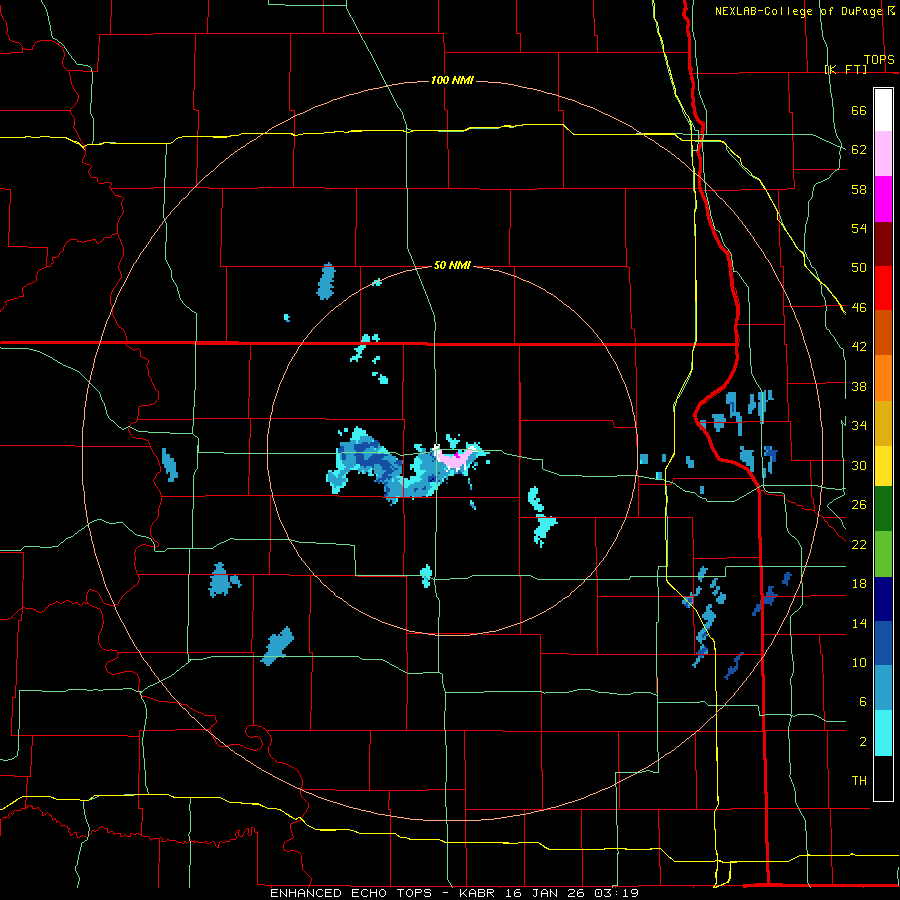
Task: Pick the white legend swatch beside 66
Action: [883, 110]
